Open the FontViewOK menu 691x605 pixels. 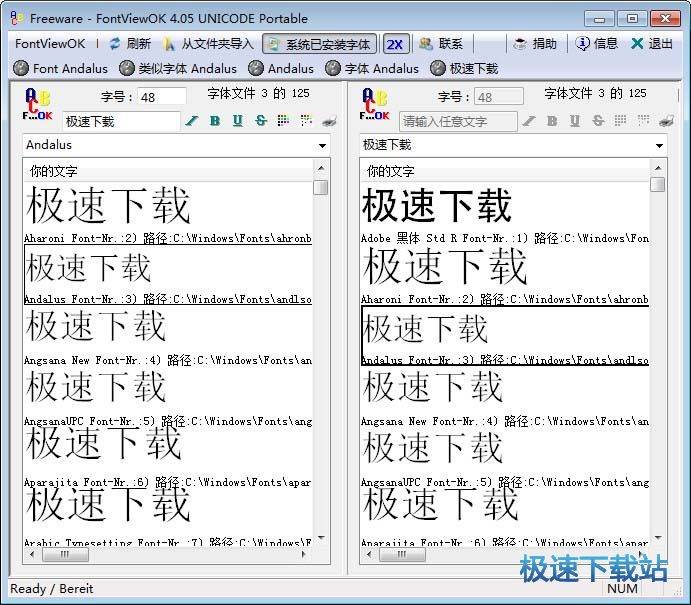[x=50, y=44]
